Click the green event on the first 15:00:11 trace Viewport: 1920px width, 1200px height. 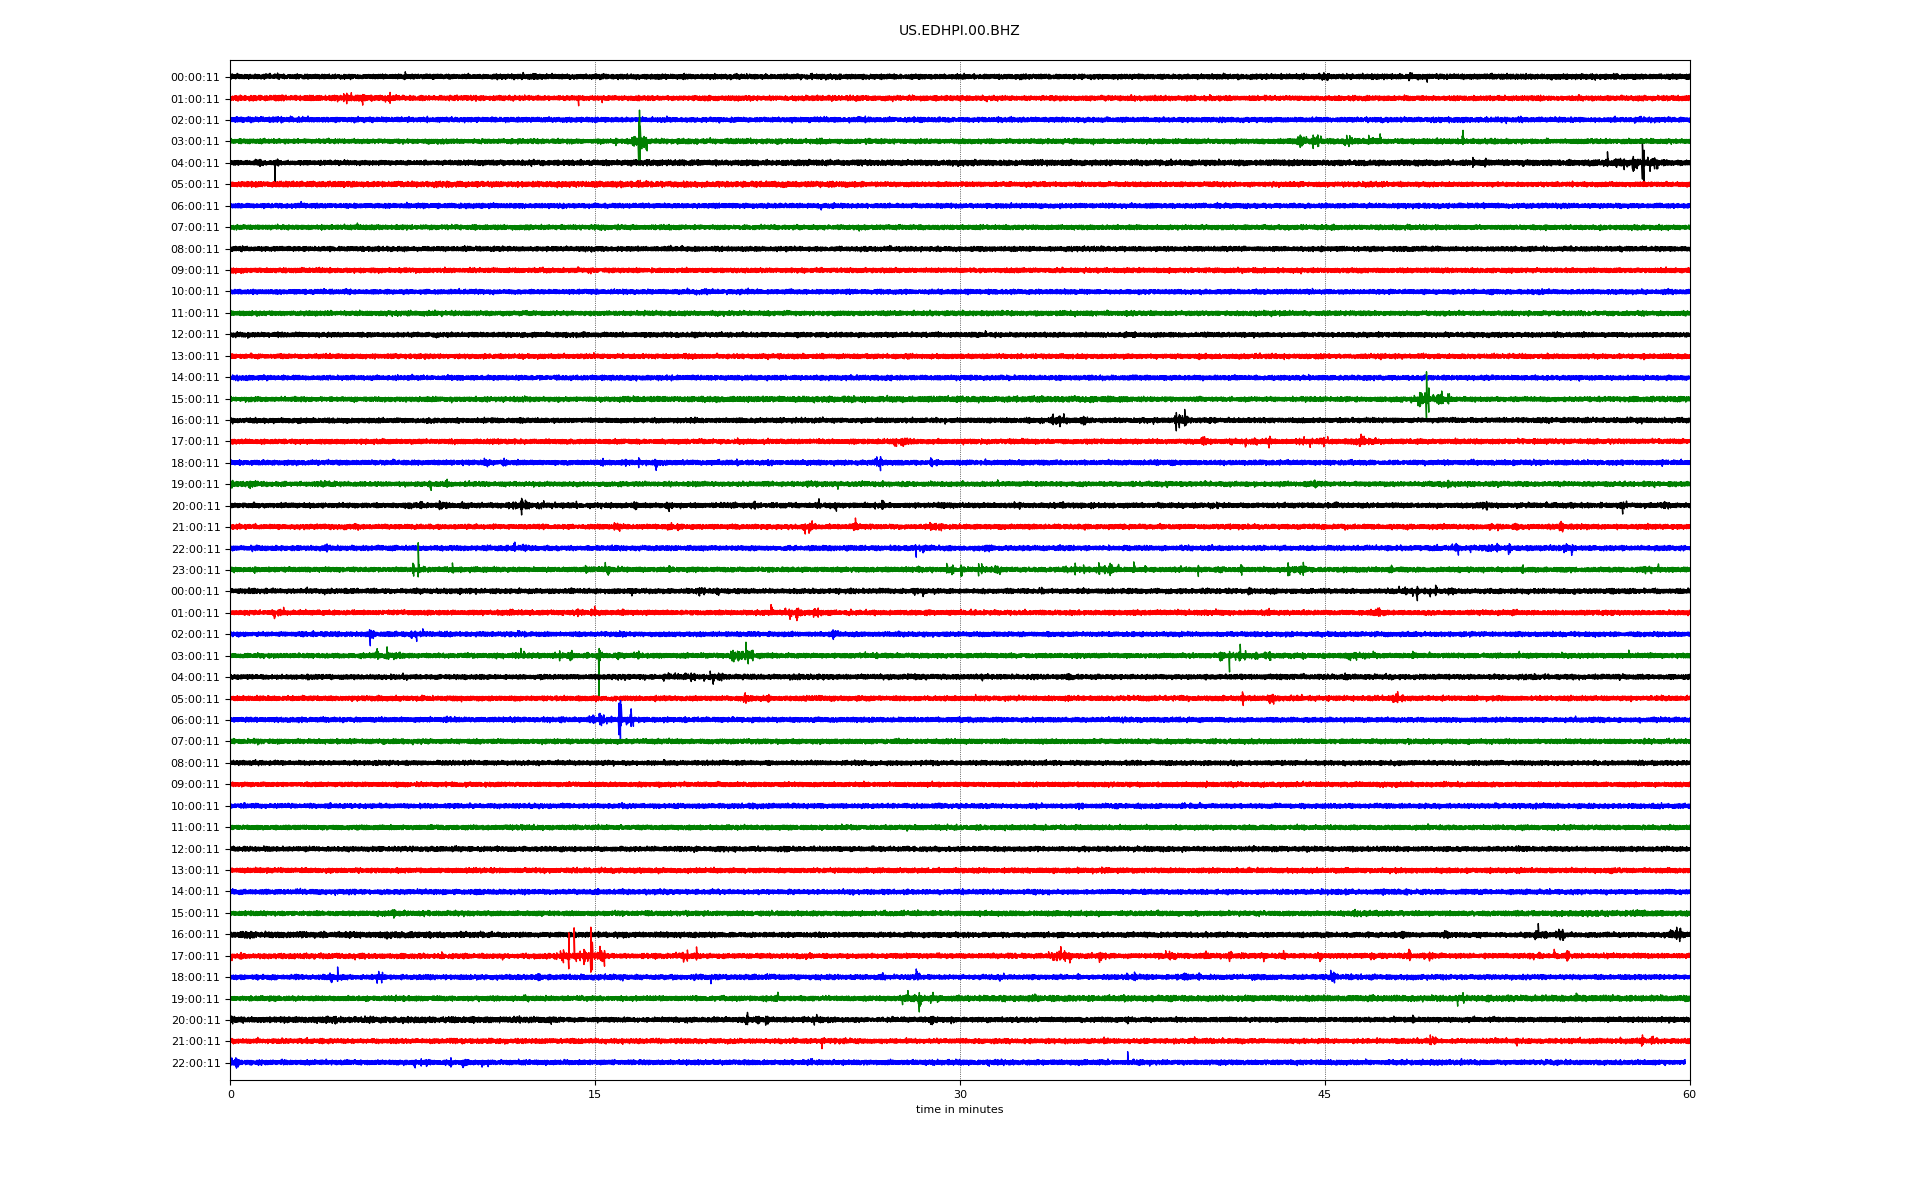[1427, 398]
